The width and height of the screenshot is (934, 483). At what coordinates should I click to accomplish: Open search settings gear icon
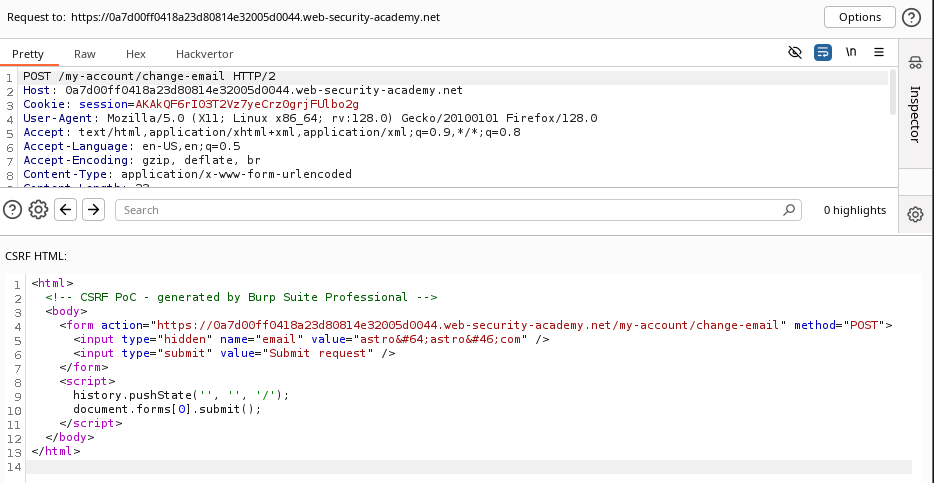coord(38,210)
